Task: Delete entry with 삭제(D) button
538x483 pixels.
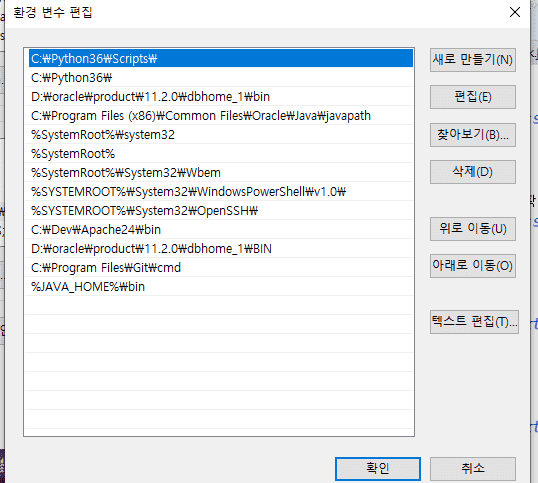Action: pyautogui.click(x=472, y=172)
